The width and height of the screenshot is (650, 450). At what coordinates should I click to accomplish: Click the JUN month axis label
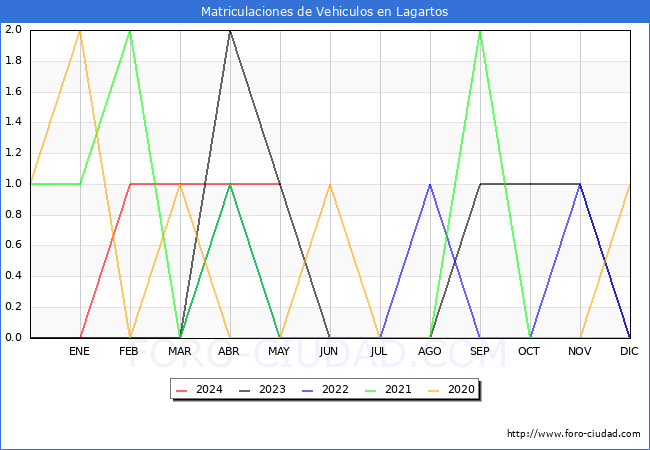point(329,351)
